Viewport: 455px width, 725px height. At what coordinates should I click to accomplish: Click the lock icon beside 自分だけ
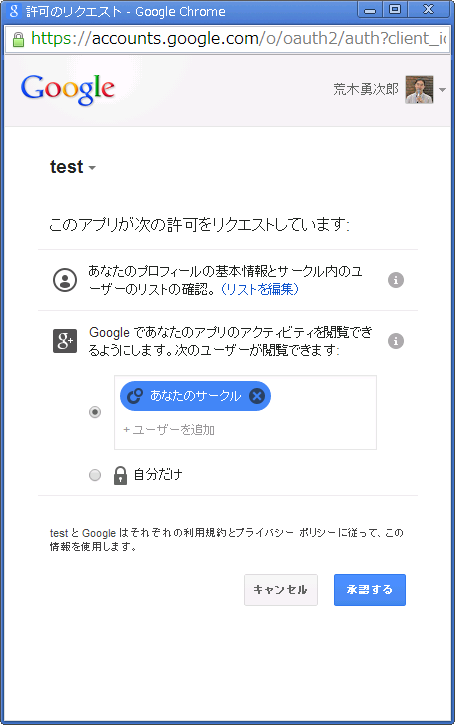click(120, 475)
